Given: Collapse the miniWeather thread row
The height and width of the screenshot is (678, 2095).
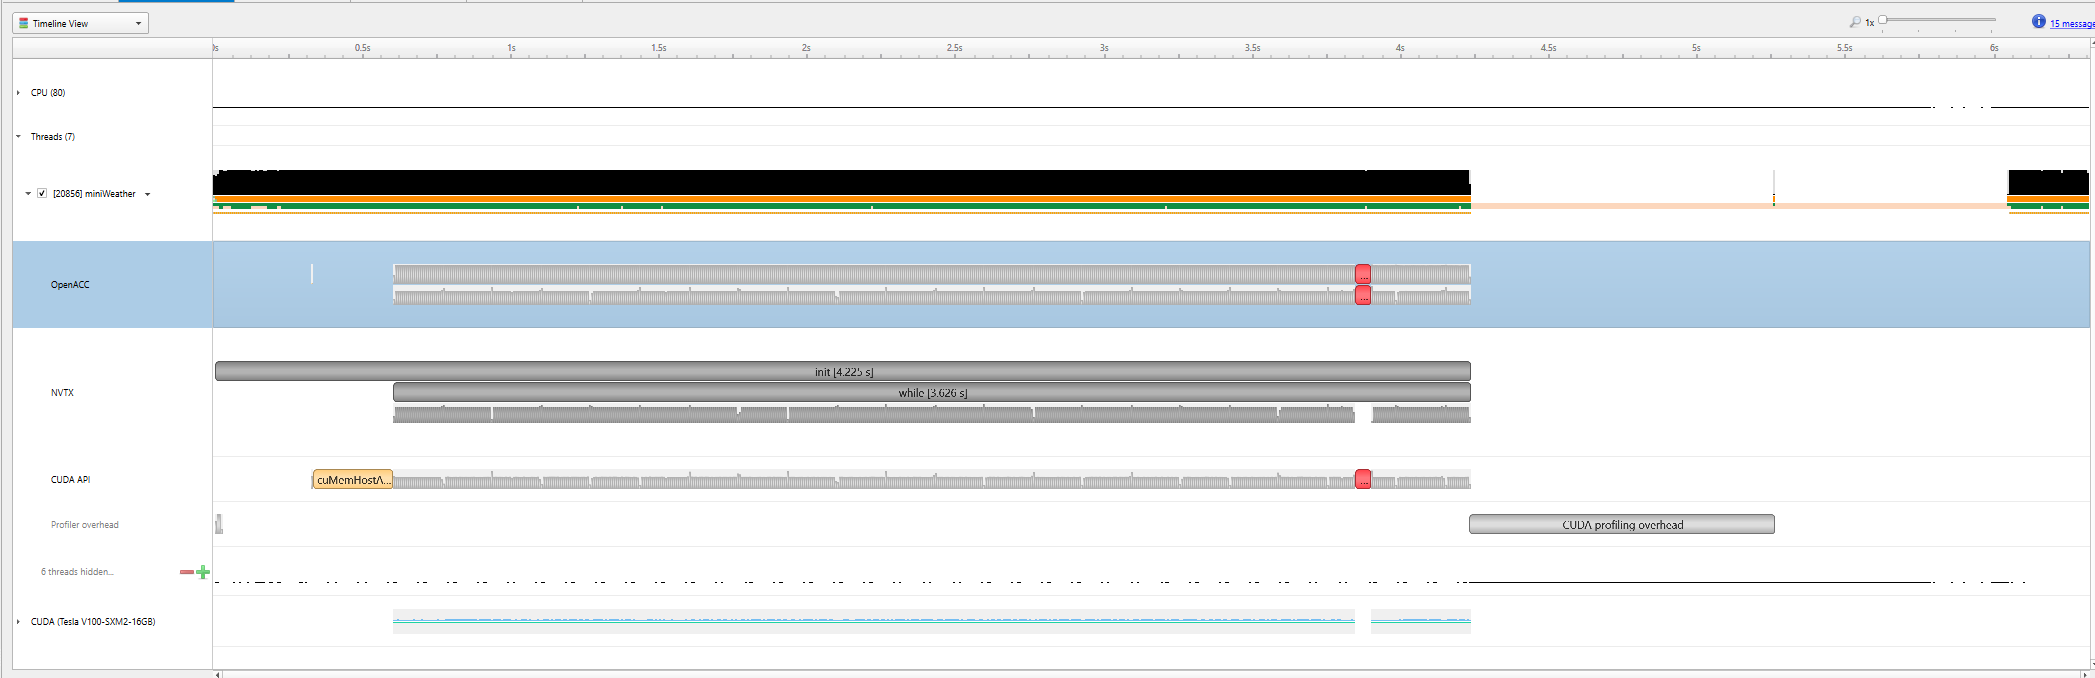Looking at the screenshot, I should tap(28, 194).
